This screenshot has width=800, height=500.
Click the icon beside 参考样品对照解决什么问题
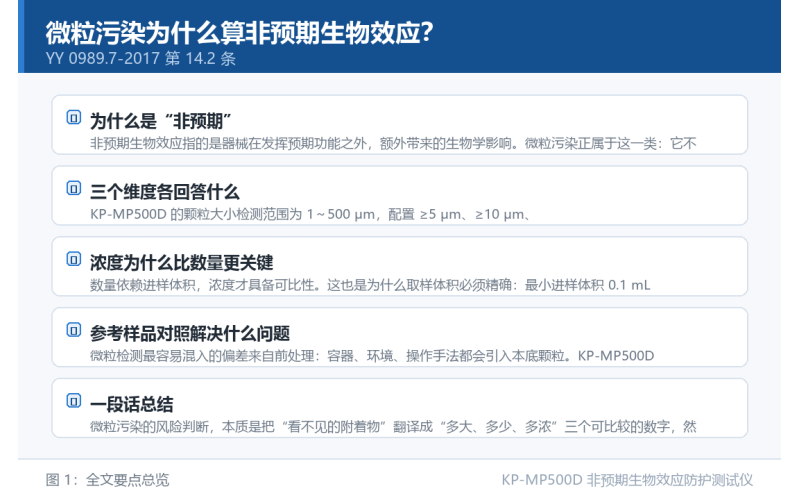pos(73,330)
